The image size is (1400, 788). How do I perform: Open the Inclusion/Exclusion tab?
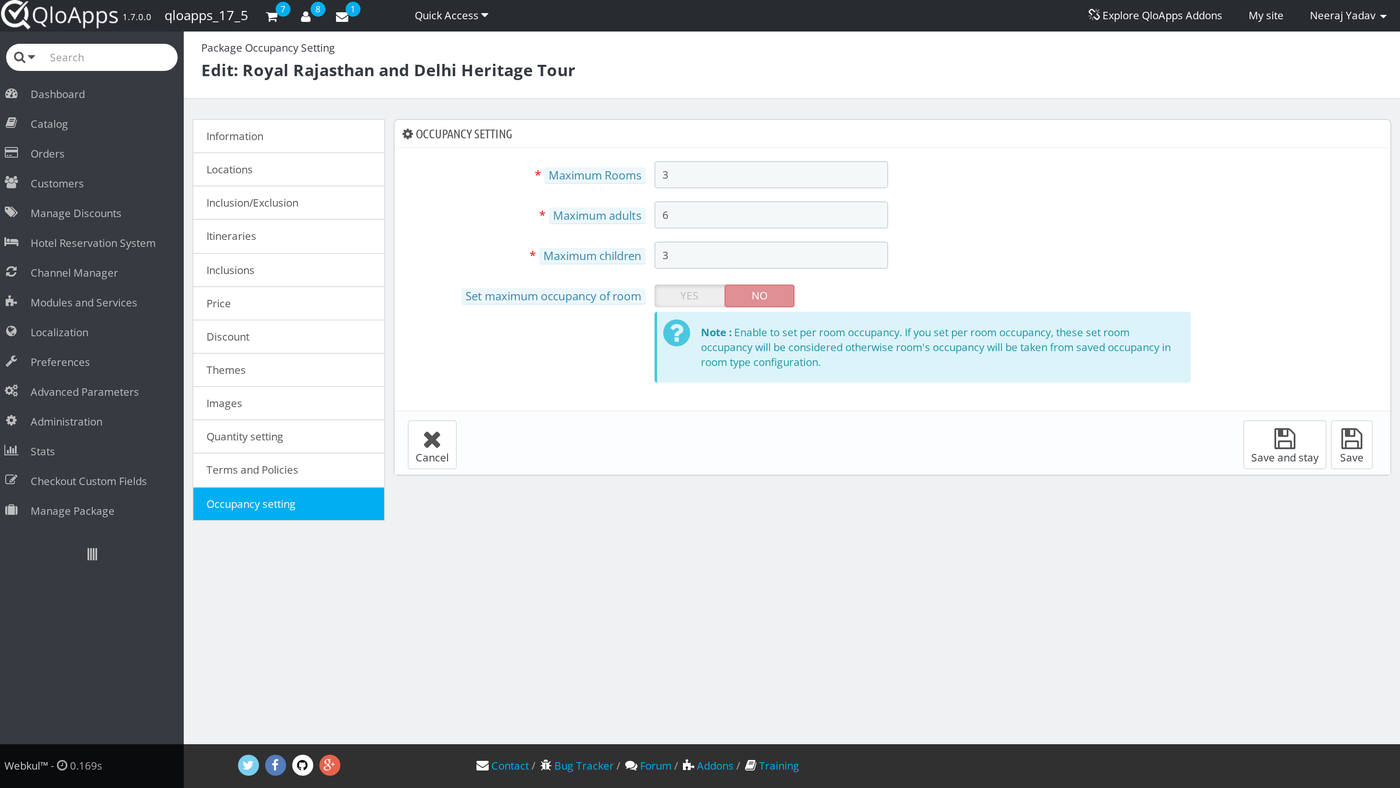point(289,203)
